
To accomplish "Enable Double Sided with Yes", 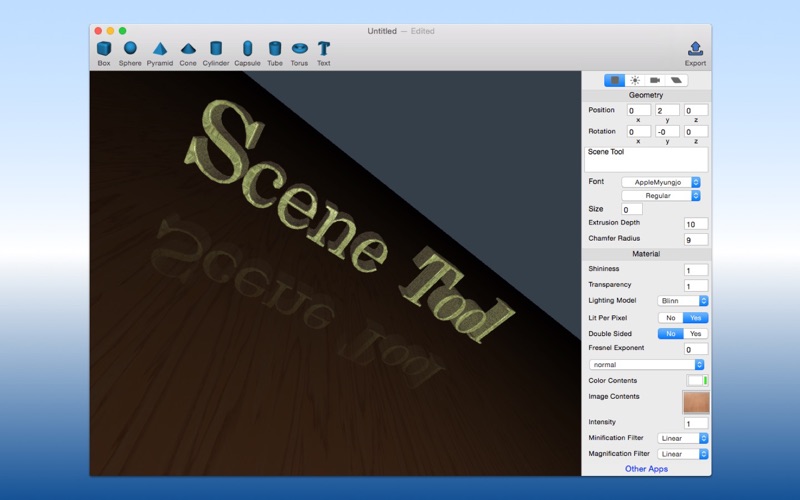I will pyautogui.click(x=696, y=334).
